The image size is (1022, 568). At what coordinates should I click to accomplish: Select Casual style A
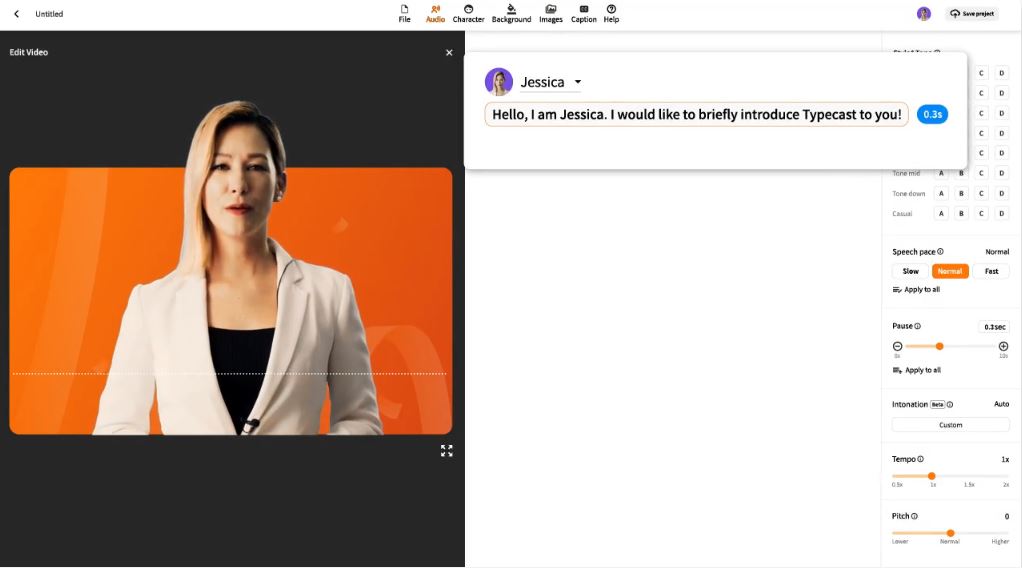pyautogui.click(x=941, y=214)
